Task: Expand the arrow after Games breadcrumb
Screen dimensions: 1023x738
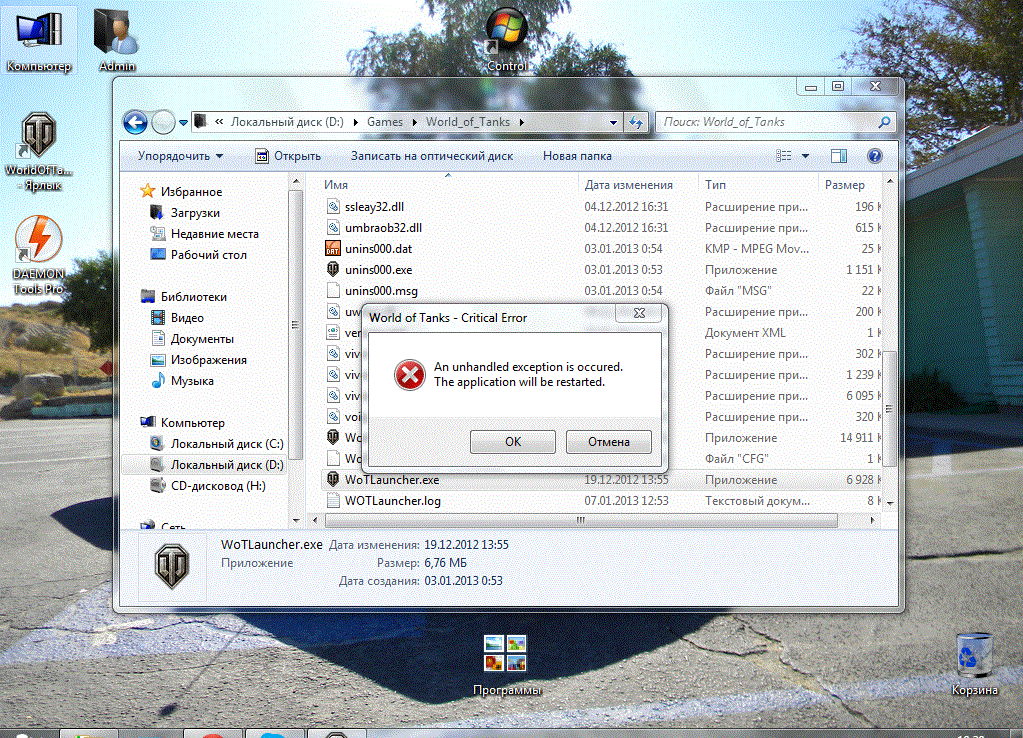Action: [414, 122]
